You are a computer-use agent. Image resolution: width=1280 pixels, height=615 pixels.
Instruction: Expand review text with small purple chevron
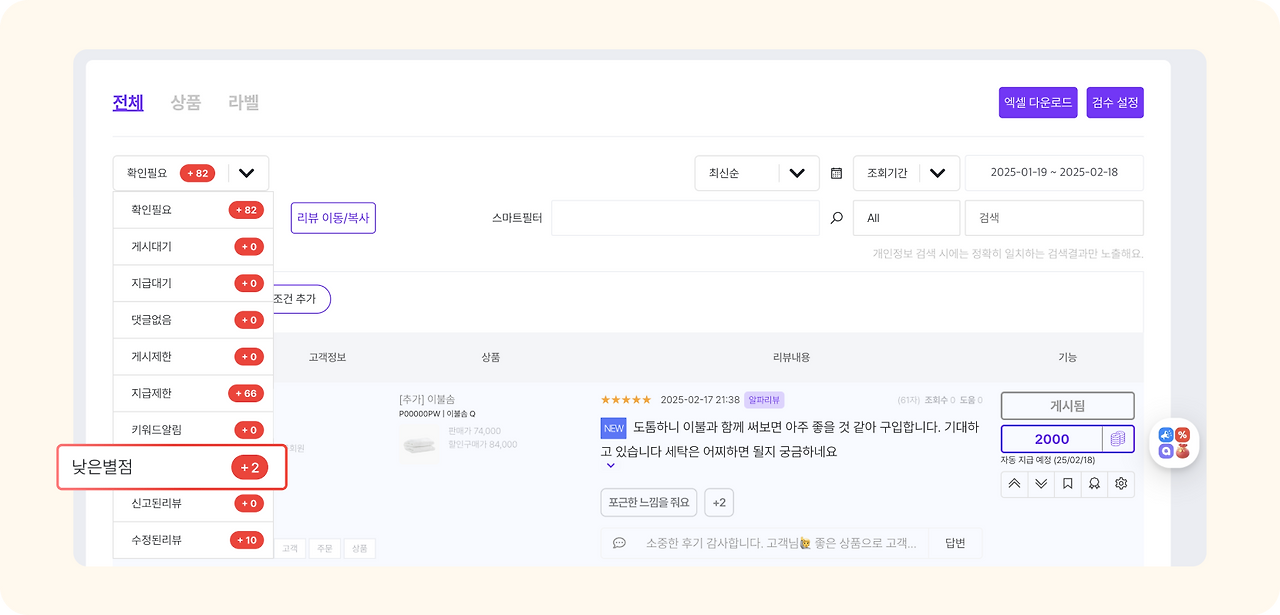pos(610,465)
